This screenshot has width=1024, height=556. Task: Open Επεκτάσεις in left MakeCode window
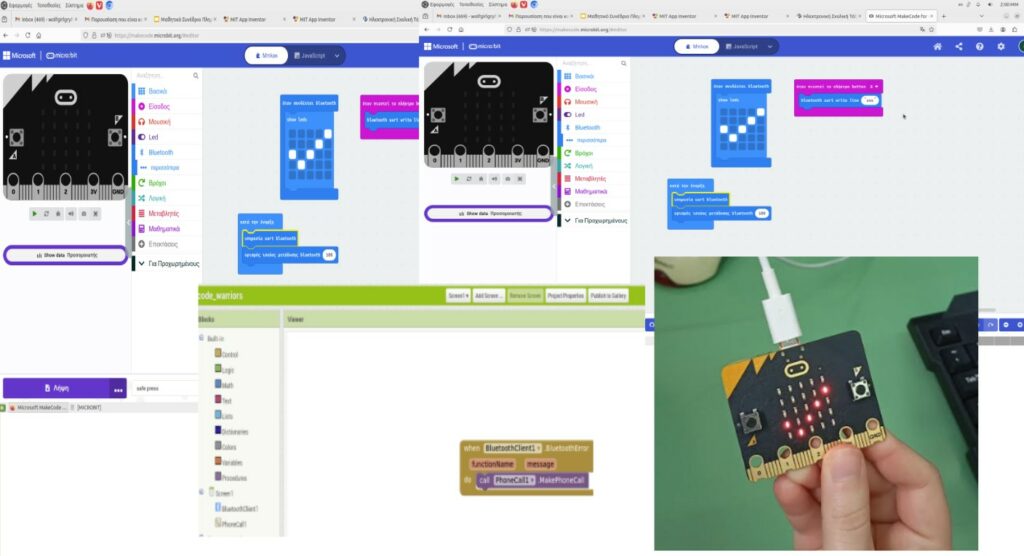click(165, 244)
